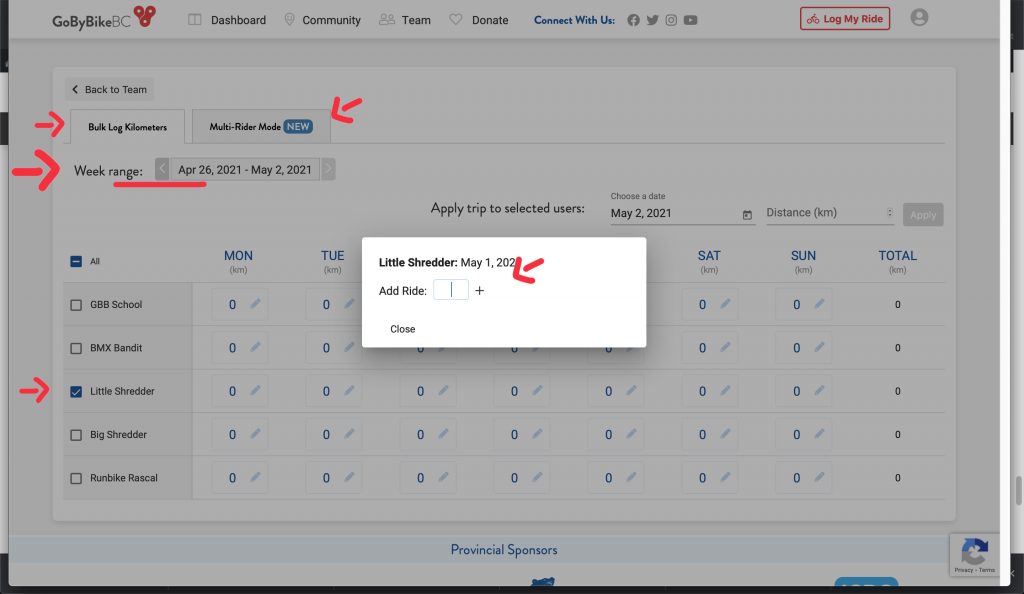The width and height of the screenshot is (1024, 594).
Task: Go to the previous week range
Action: point(162,169)
